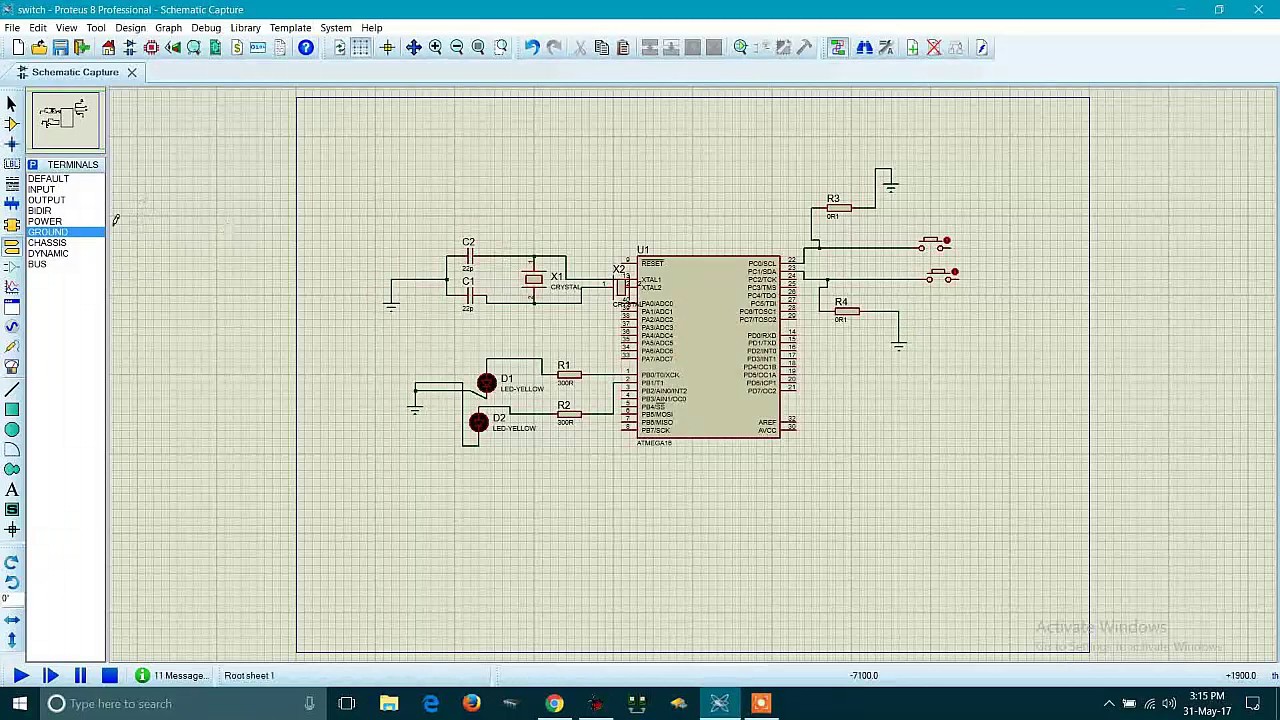Select the Text tool A icon

12,490
